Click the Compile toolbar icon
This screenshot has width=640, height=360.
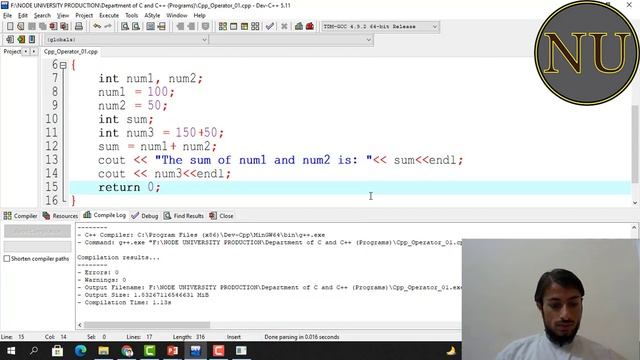coord(222,27)
